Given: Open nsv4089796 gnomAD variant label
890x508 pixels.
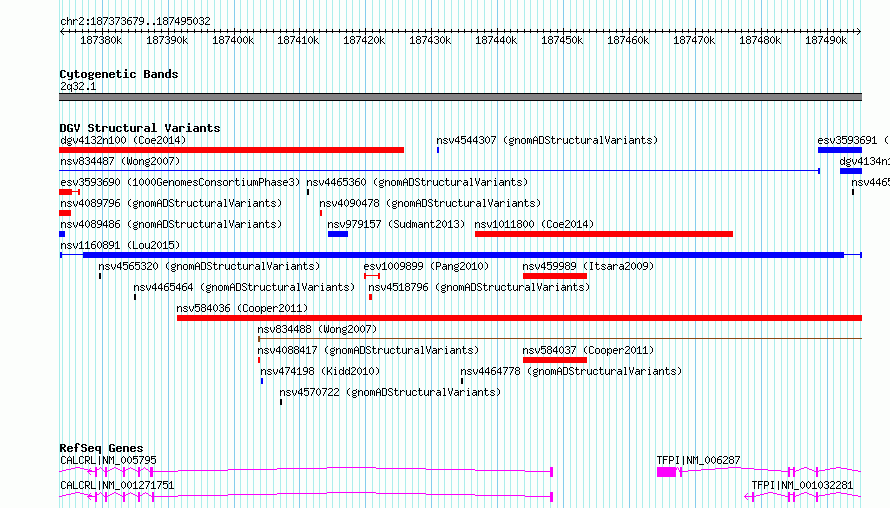Looking at the screenshot, I should (171, 203).
